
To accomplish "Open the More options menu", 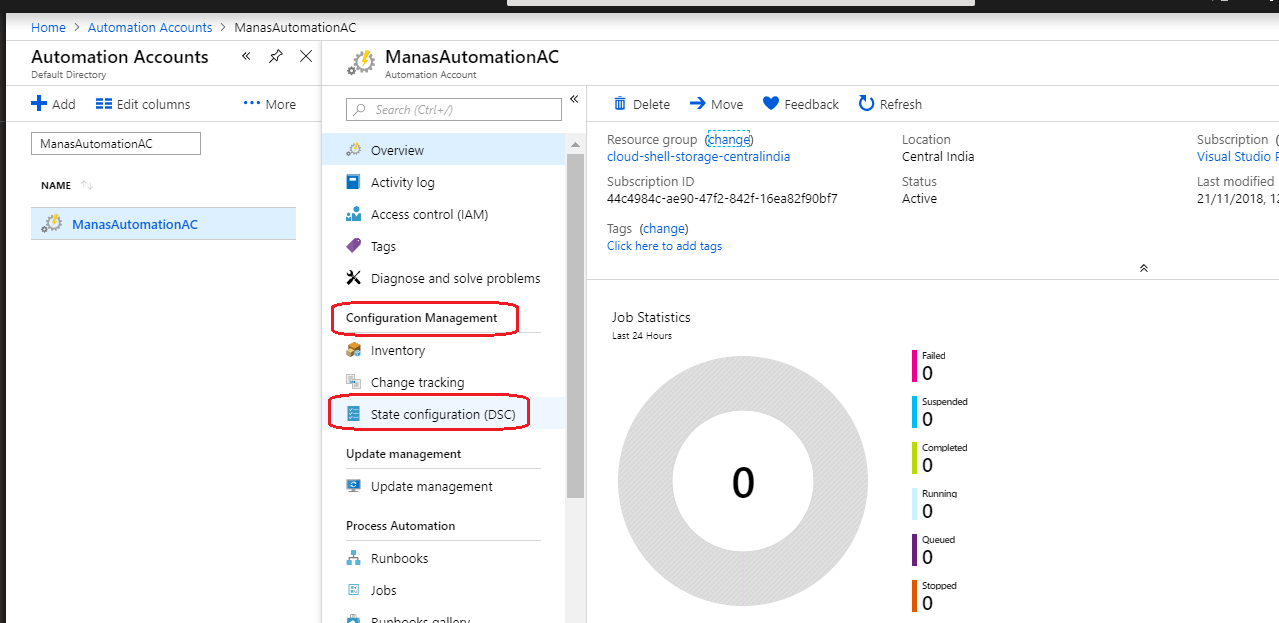I will coord(269,103).
